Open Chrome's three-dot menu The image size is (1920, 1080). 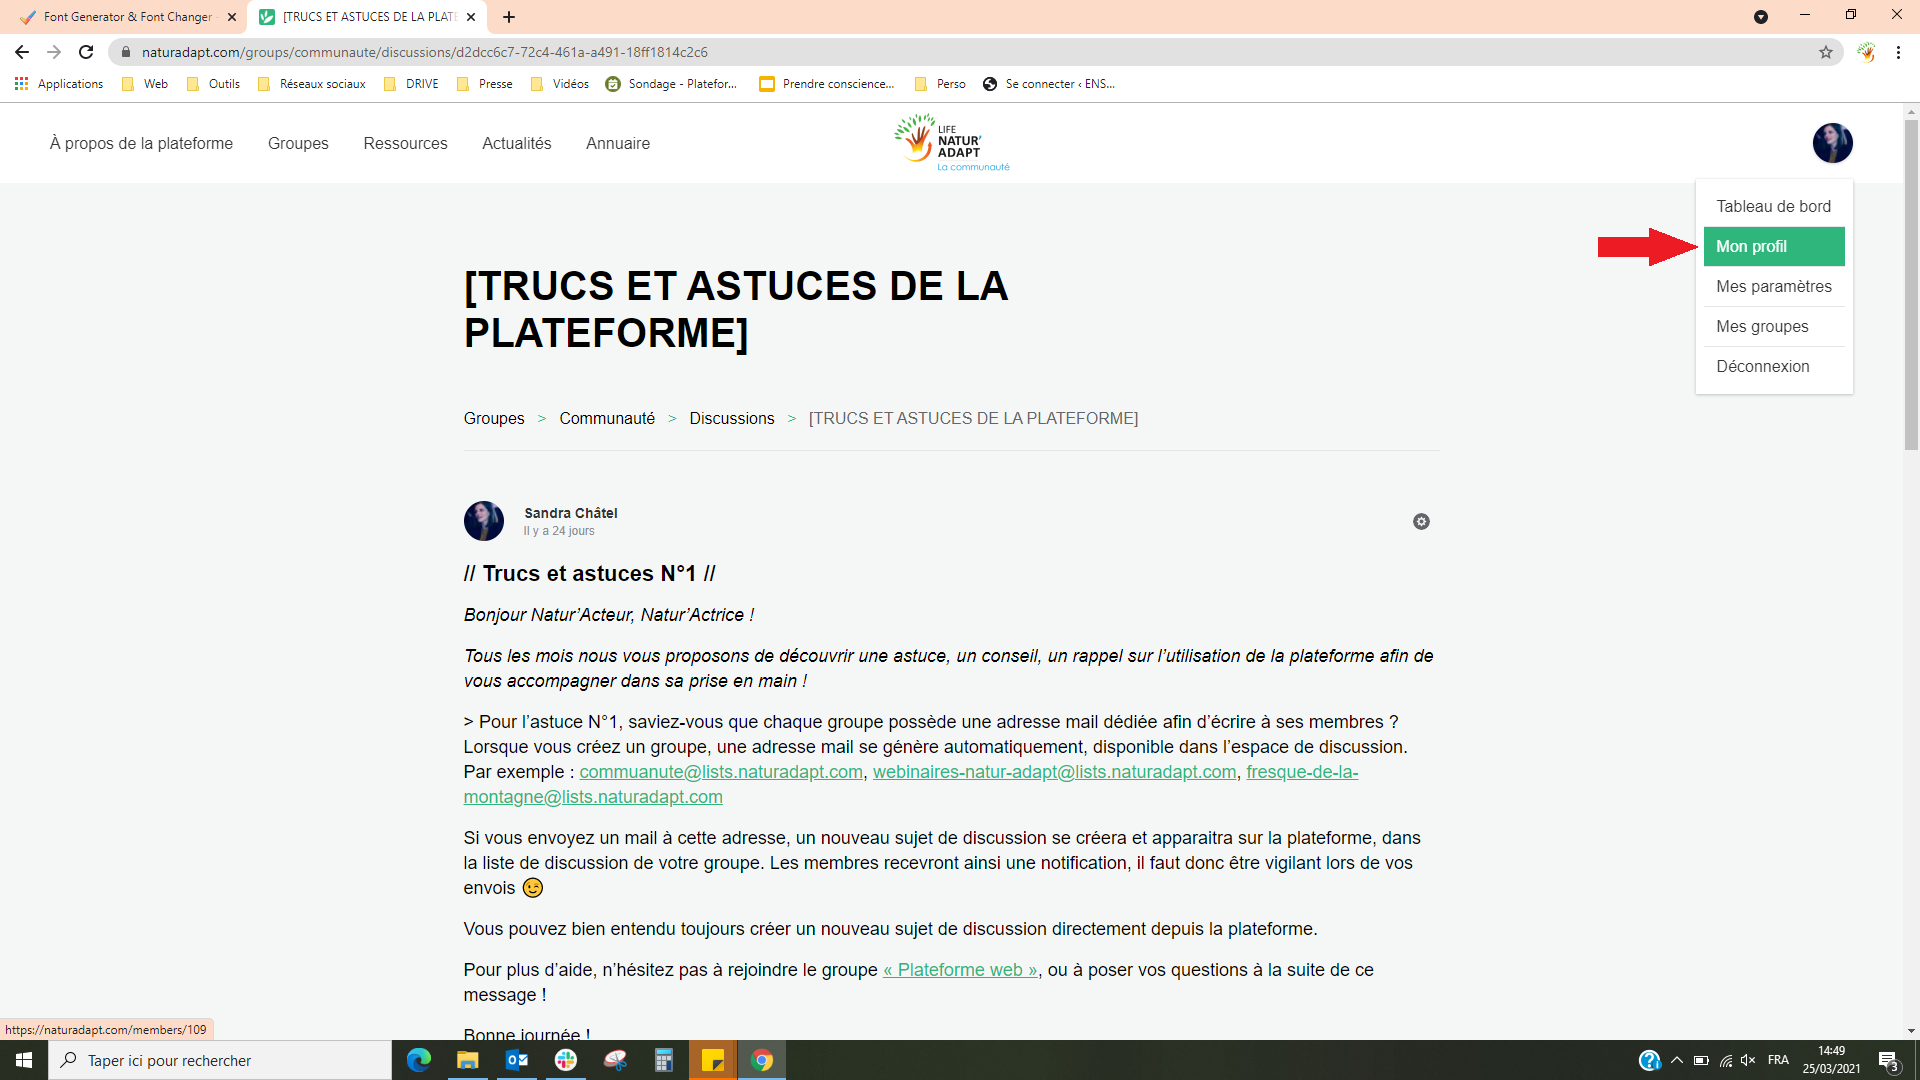tap(1898, 52)
